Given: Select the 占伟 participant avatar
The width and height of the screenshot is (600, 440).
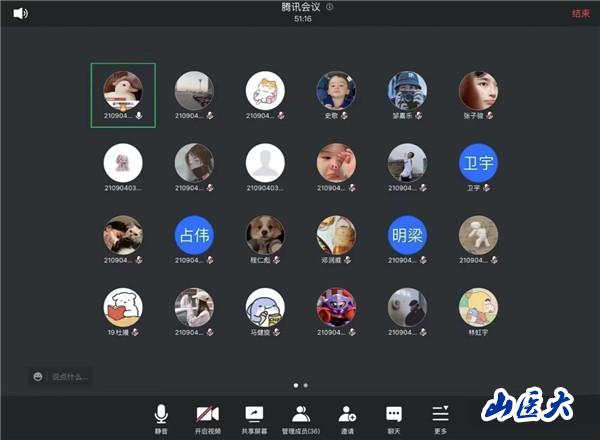Looking at the screenshot, I should tap(193, 235).
